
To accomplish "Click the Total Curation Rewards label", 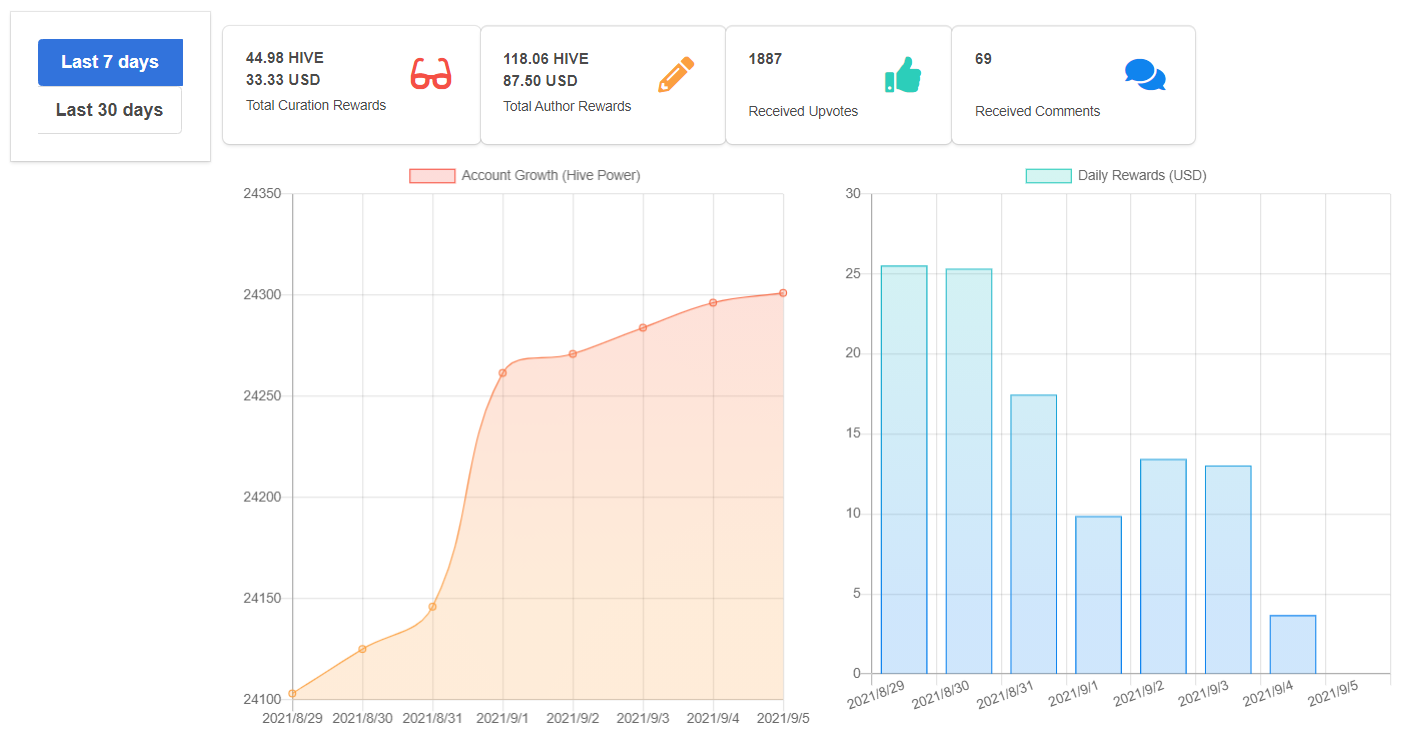I will [316, 105].
